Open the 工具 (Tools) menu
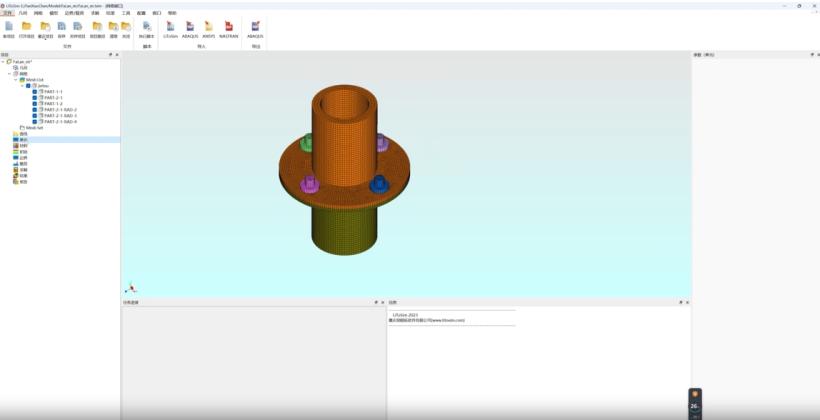820x420 pixels. pyautogui.click(x=126, y=13)
